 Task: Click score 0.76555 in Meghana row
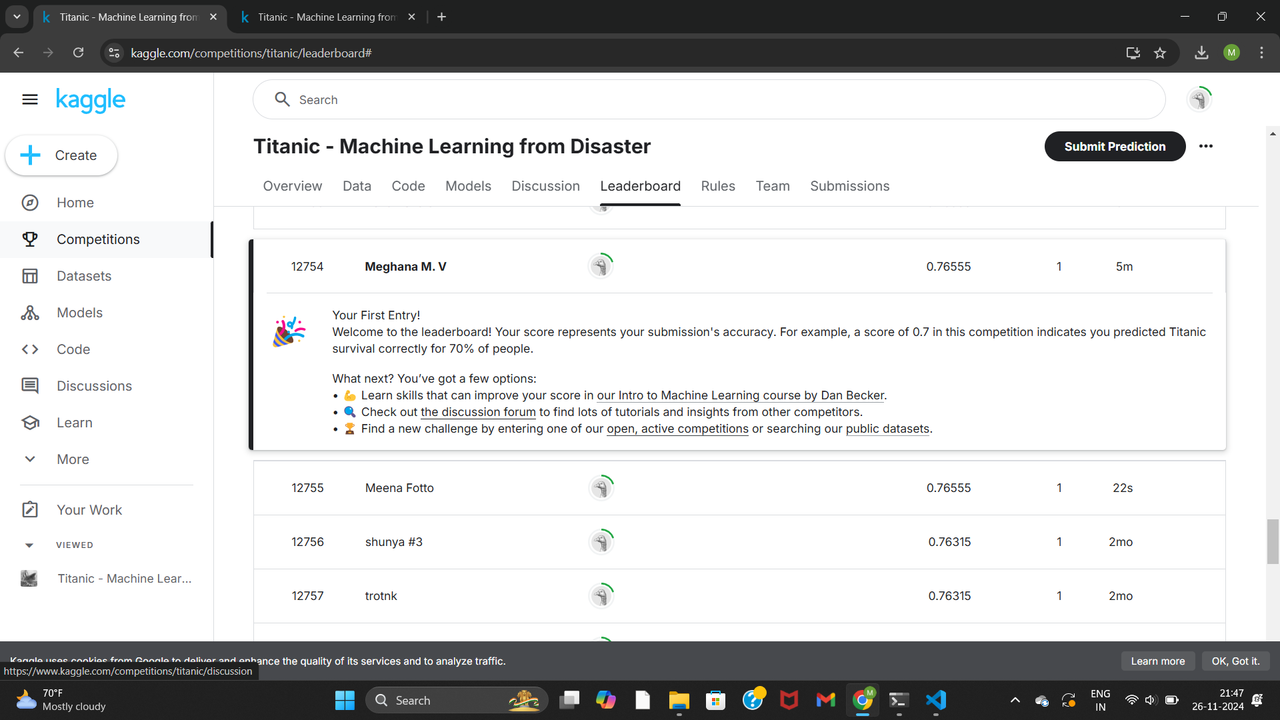tap(948, 267)
